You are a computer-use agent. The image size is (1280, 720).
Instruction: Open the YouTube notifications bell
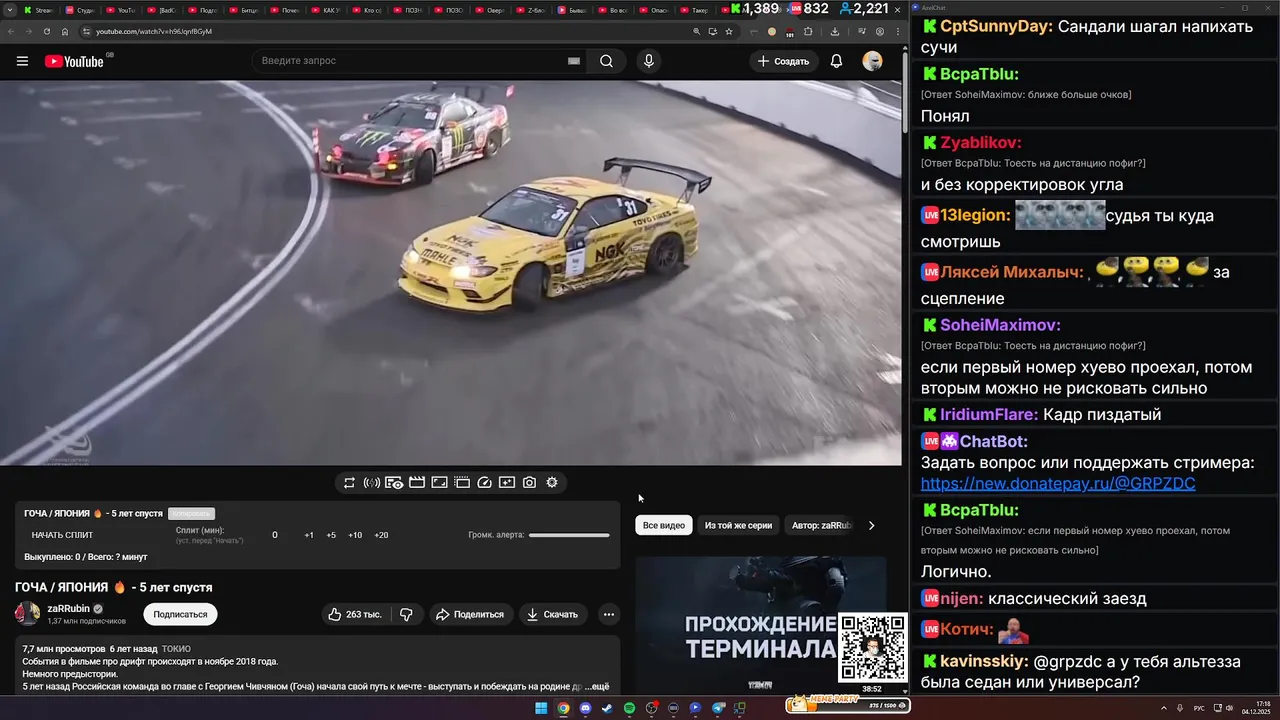836,61
